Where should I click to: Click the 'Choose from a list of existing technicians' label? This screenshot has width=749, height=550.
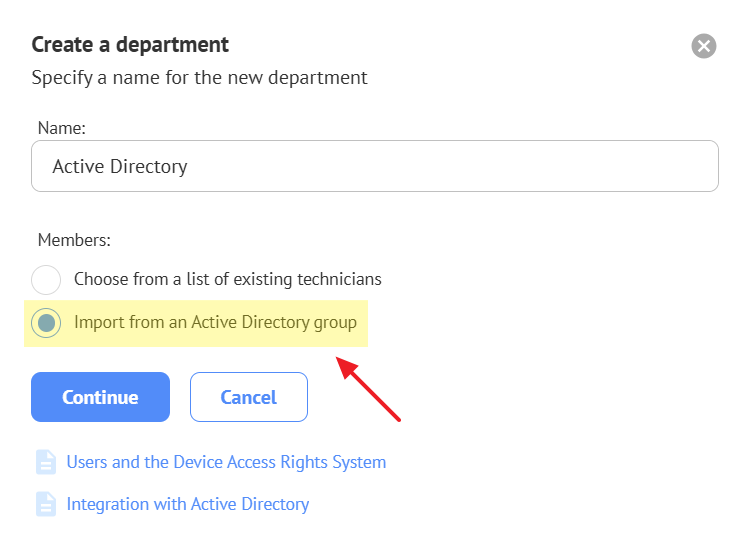point(228,280)
